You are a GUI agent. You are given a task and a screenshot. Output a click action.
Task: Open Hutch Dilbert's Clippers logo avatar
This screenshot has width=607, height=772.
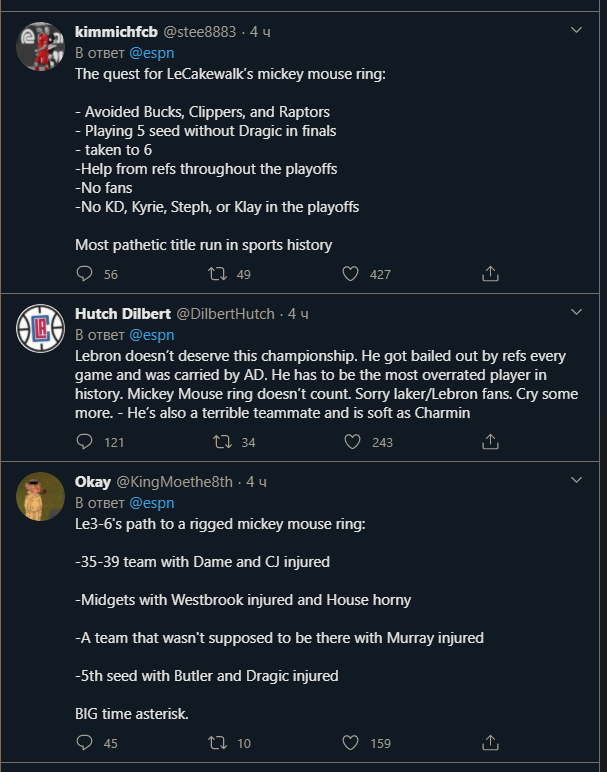coord(40,328)
